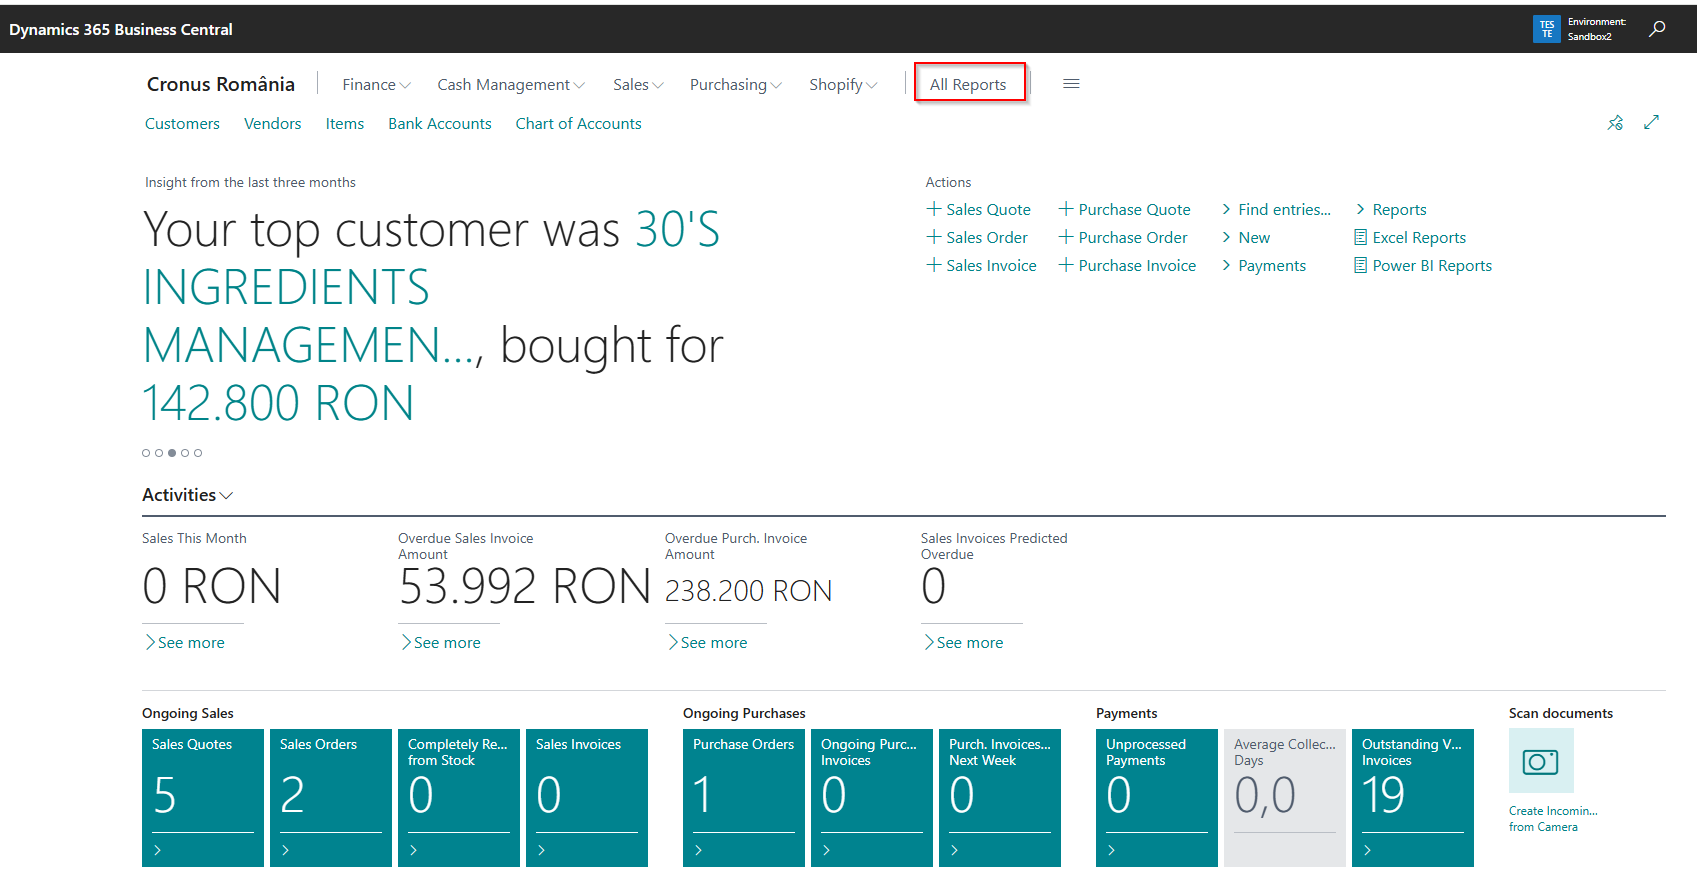Open Purch. Invoices Next Week tile
Screen dimensions: 1697x881
(x=1000, y=798)
